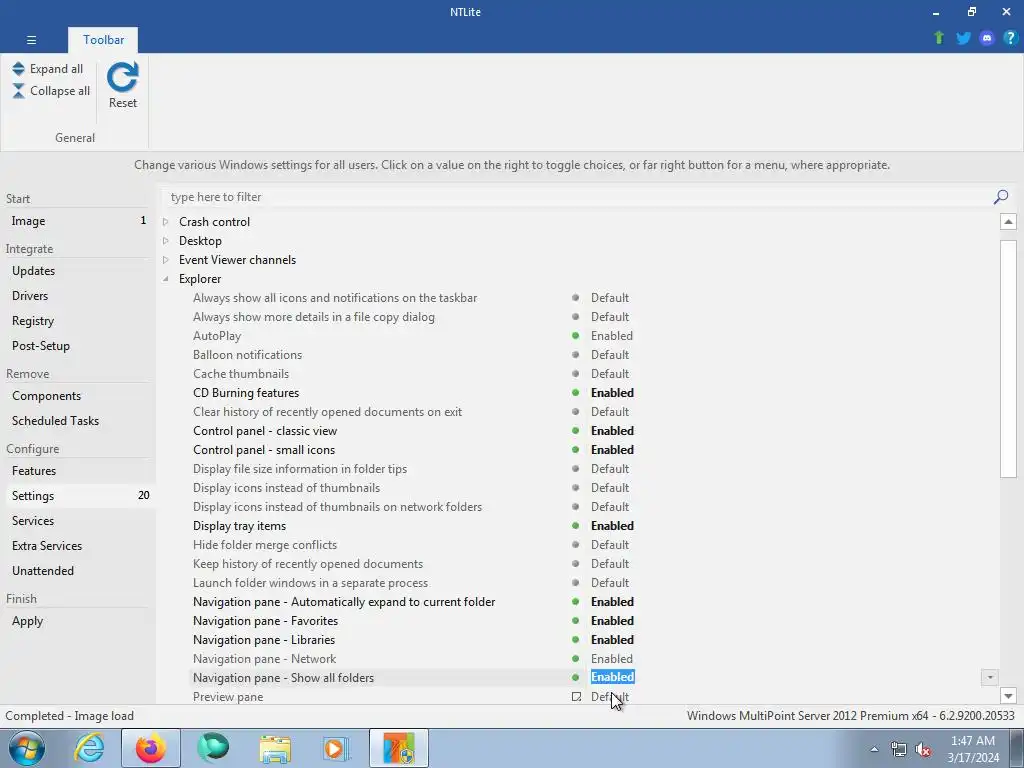
Task: Collapse the Explorer group
Action: click(166, 279)
